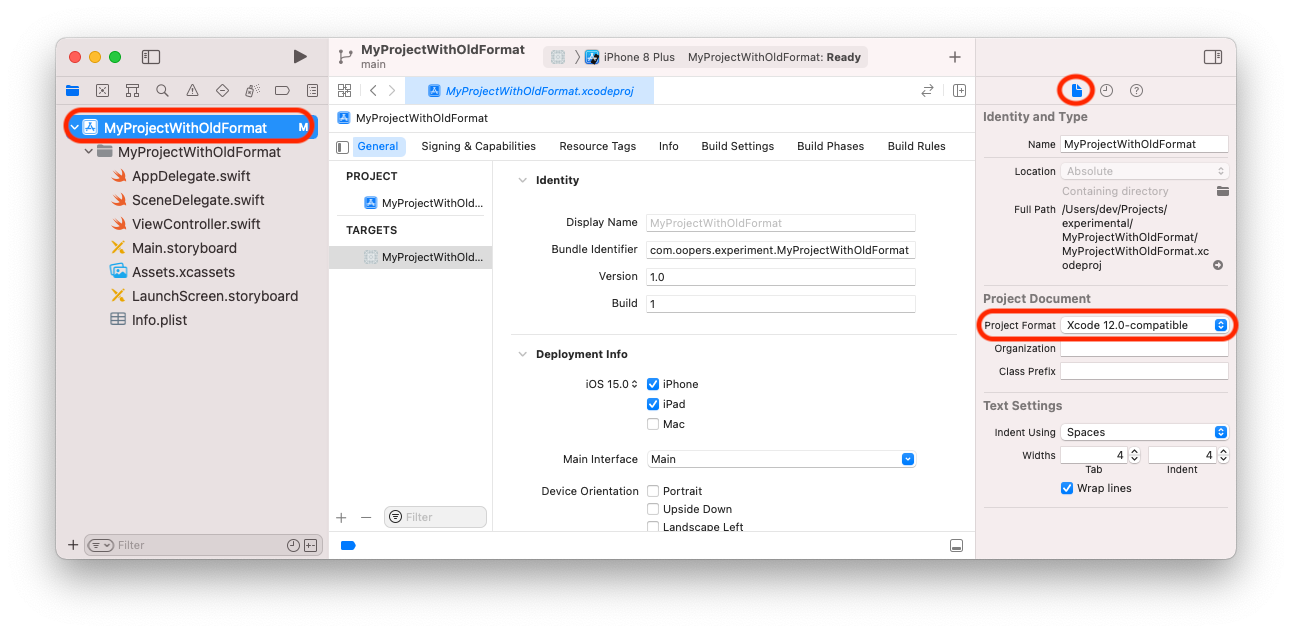Switch to the General tab

point(378,146)
